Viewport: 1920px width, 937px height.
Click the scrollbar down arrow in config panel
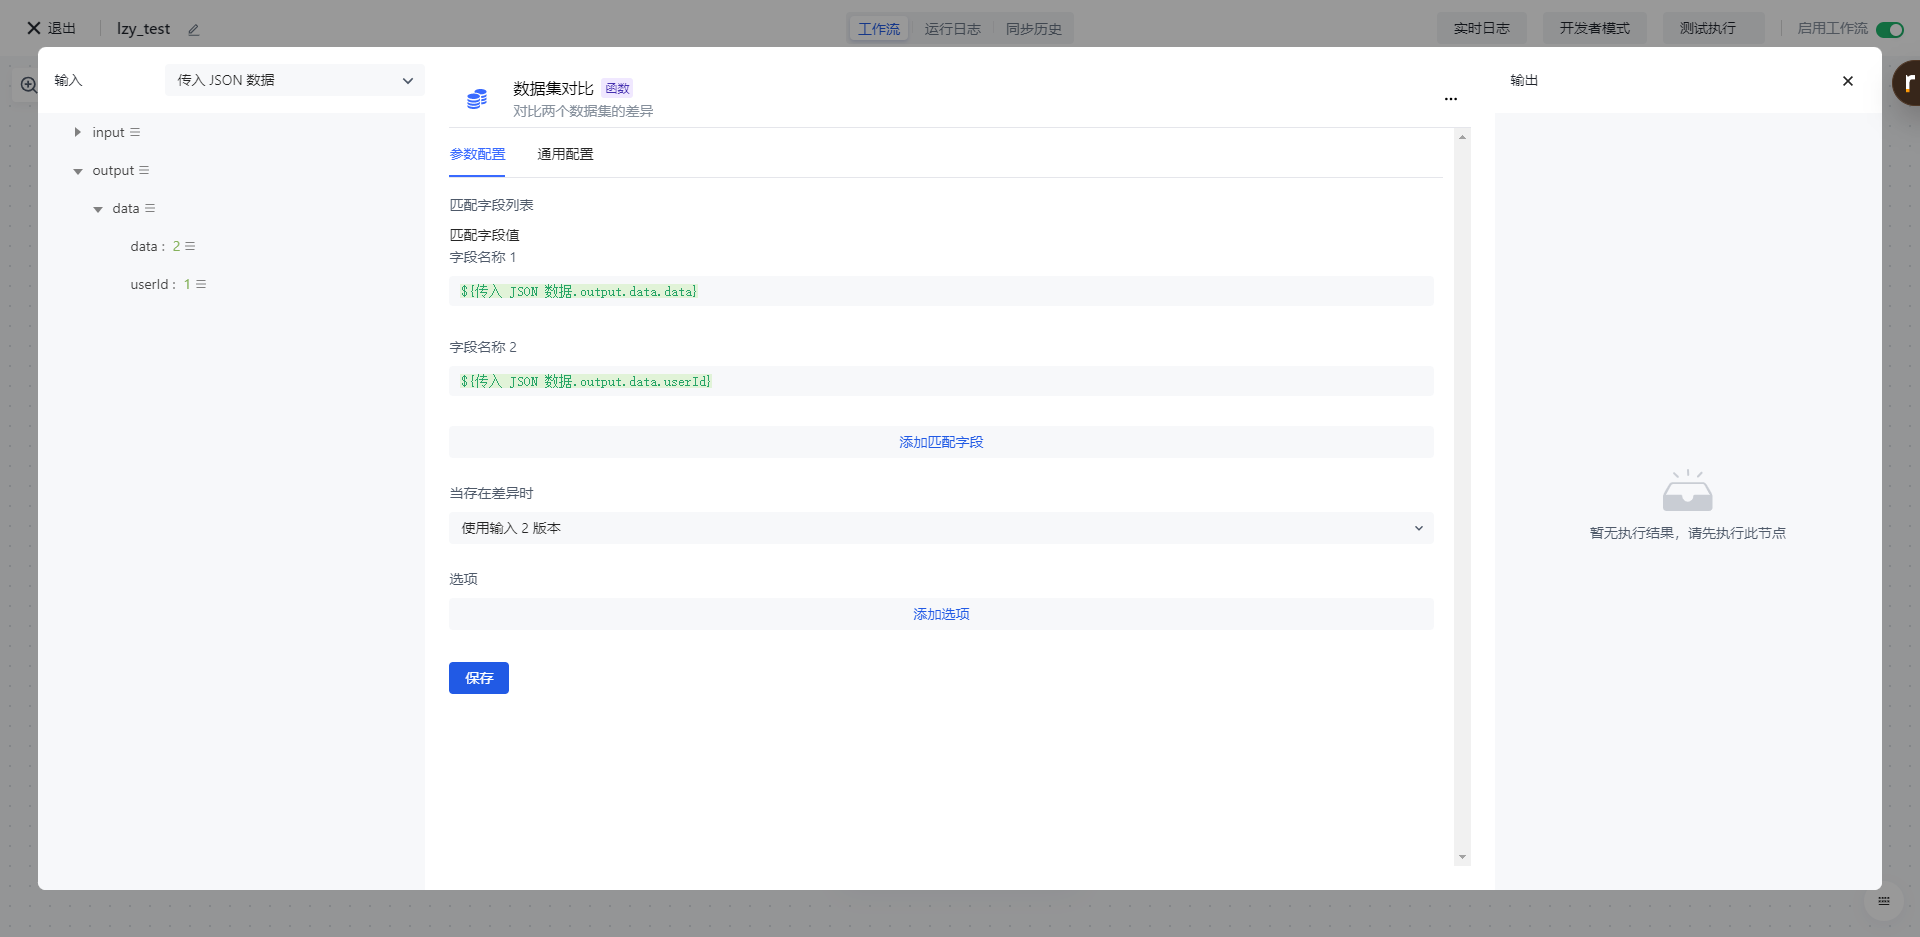click(1462, 857)
